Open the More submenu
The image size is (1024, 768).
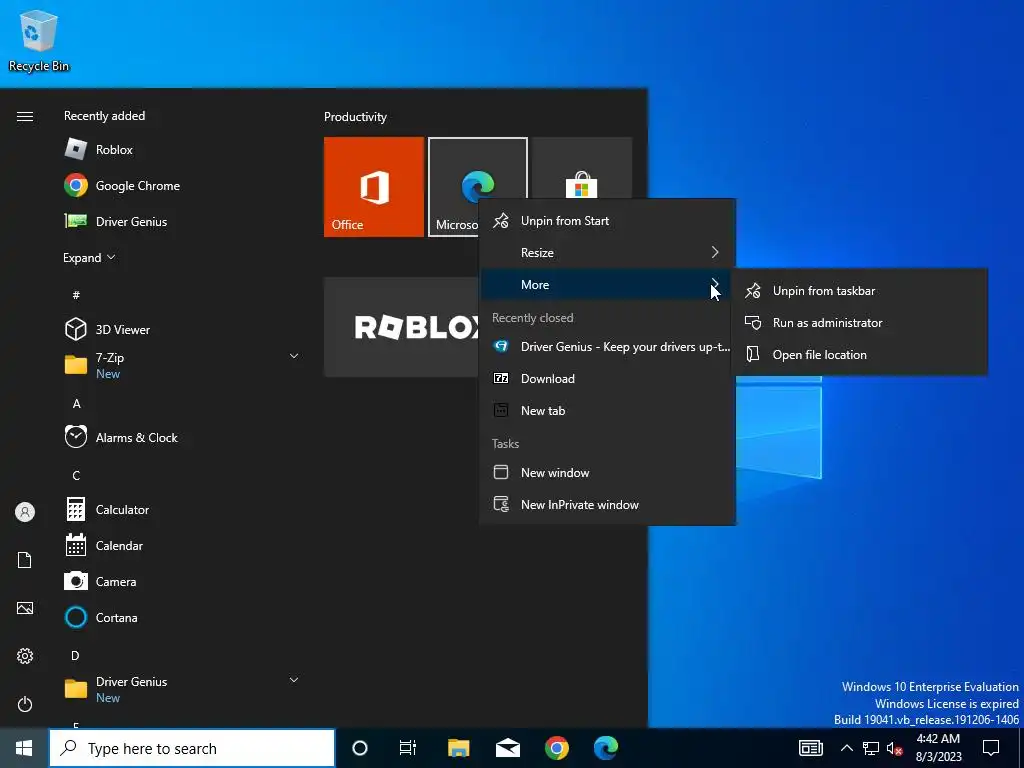pos(607,284)
